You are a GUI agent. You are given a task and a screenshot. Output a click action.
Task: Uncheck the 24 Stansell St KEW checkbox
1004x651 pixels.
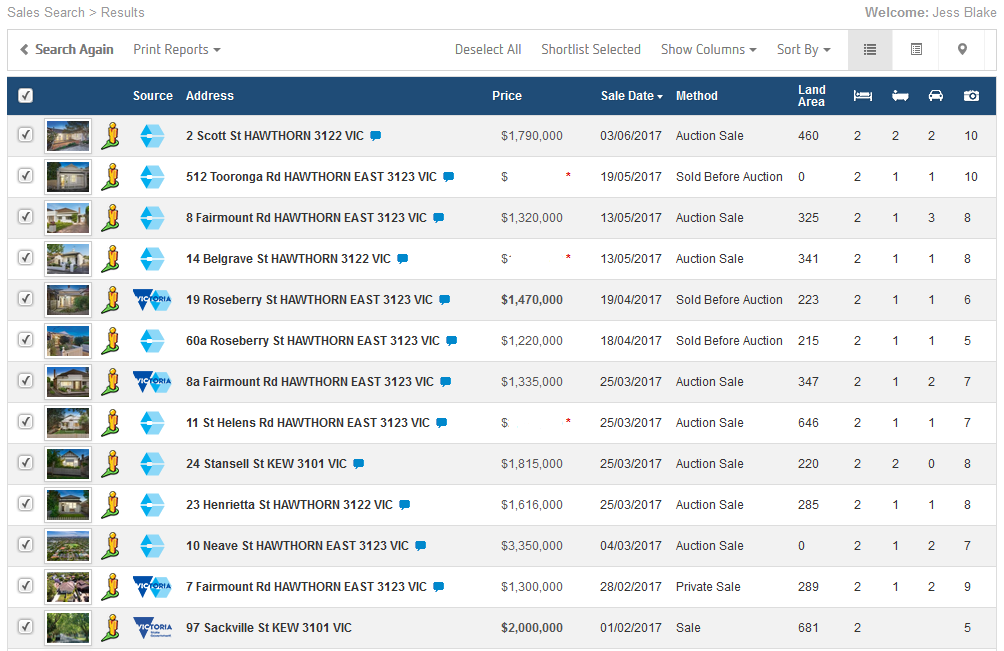26,463
